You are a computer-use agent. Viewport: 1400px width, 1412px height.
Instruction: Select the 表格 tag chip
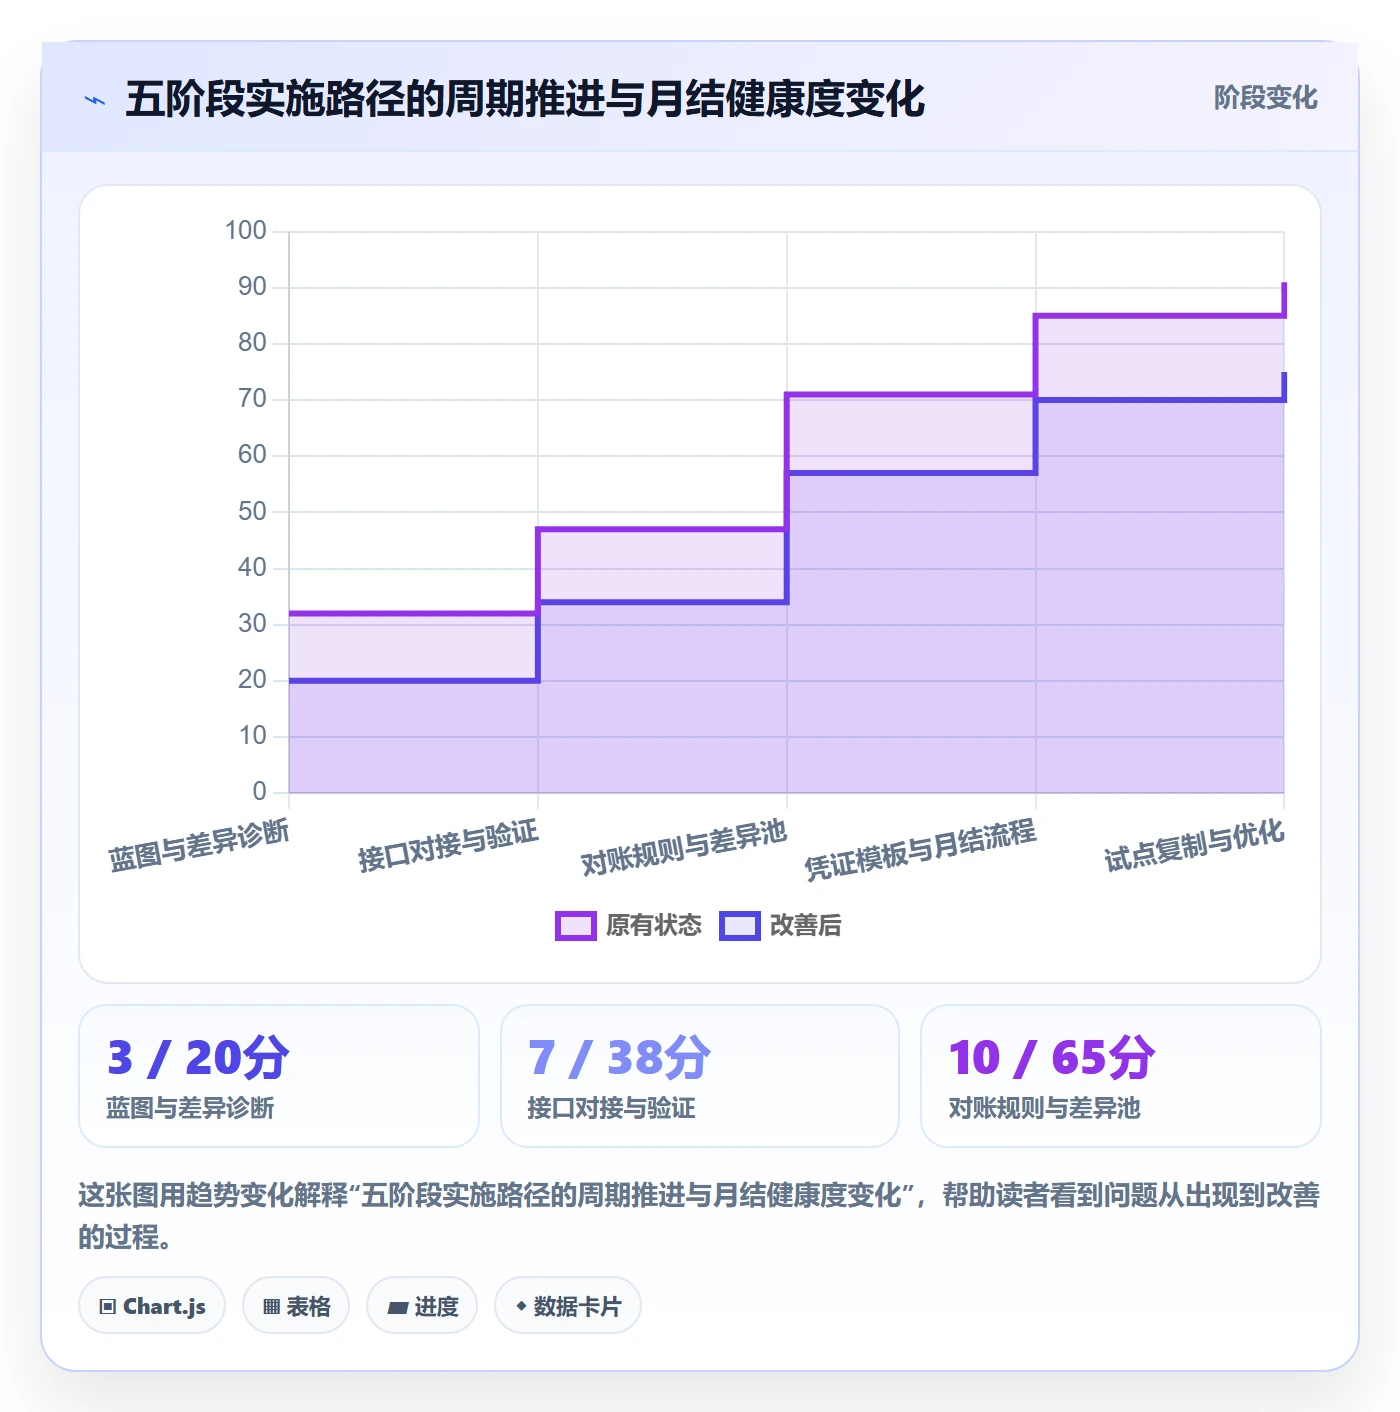click(296, 1306)
